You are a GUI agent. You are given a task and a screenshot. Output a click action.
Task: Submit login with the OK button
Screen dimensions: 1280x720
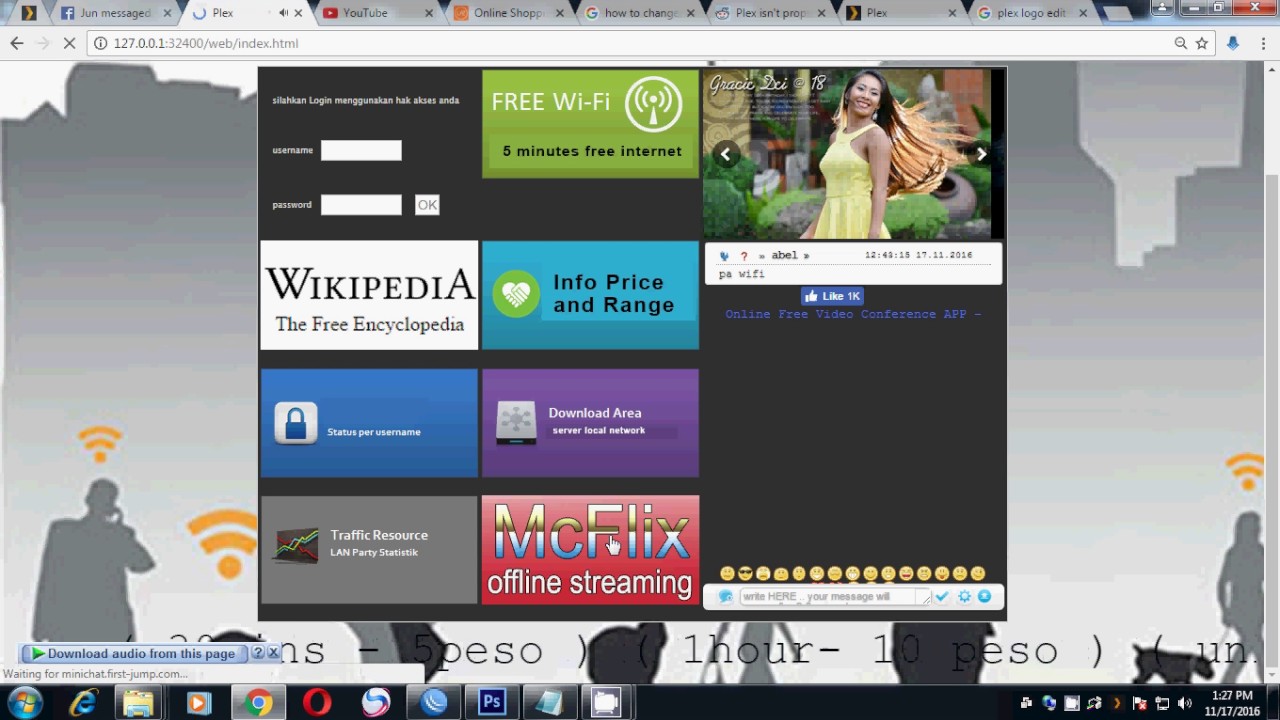[427, 205]
